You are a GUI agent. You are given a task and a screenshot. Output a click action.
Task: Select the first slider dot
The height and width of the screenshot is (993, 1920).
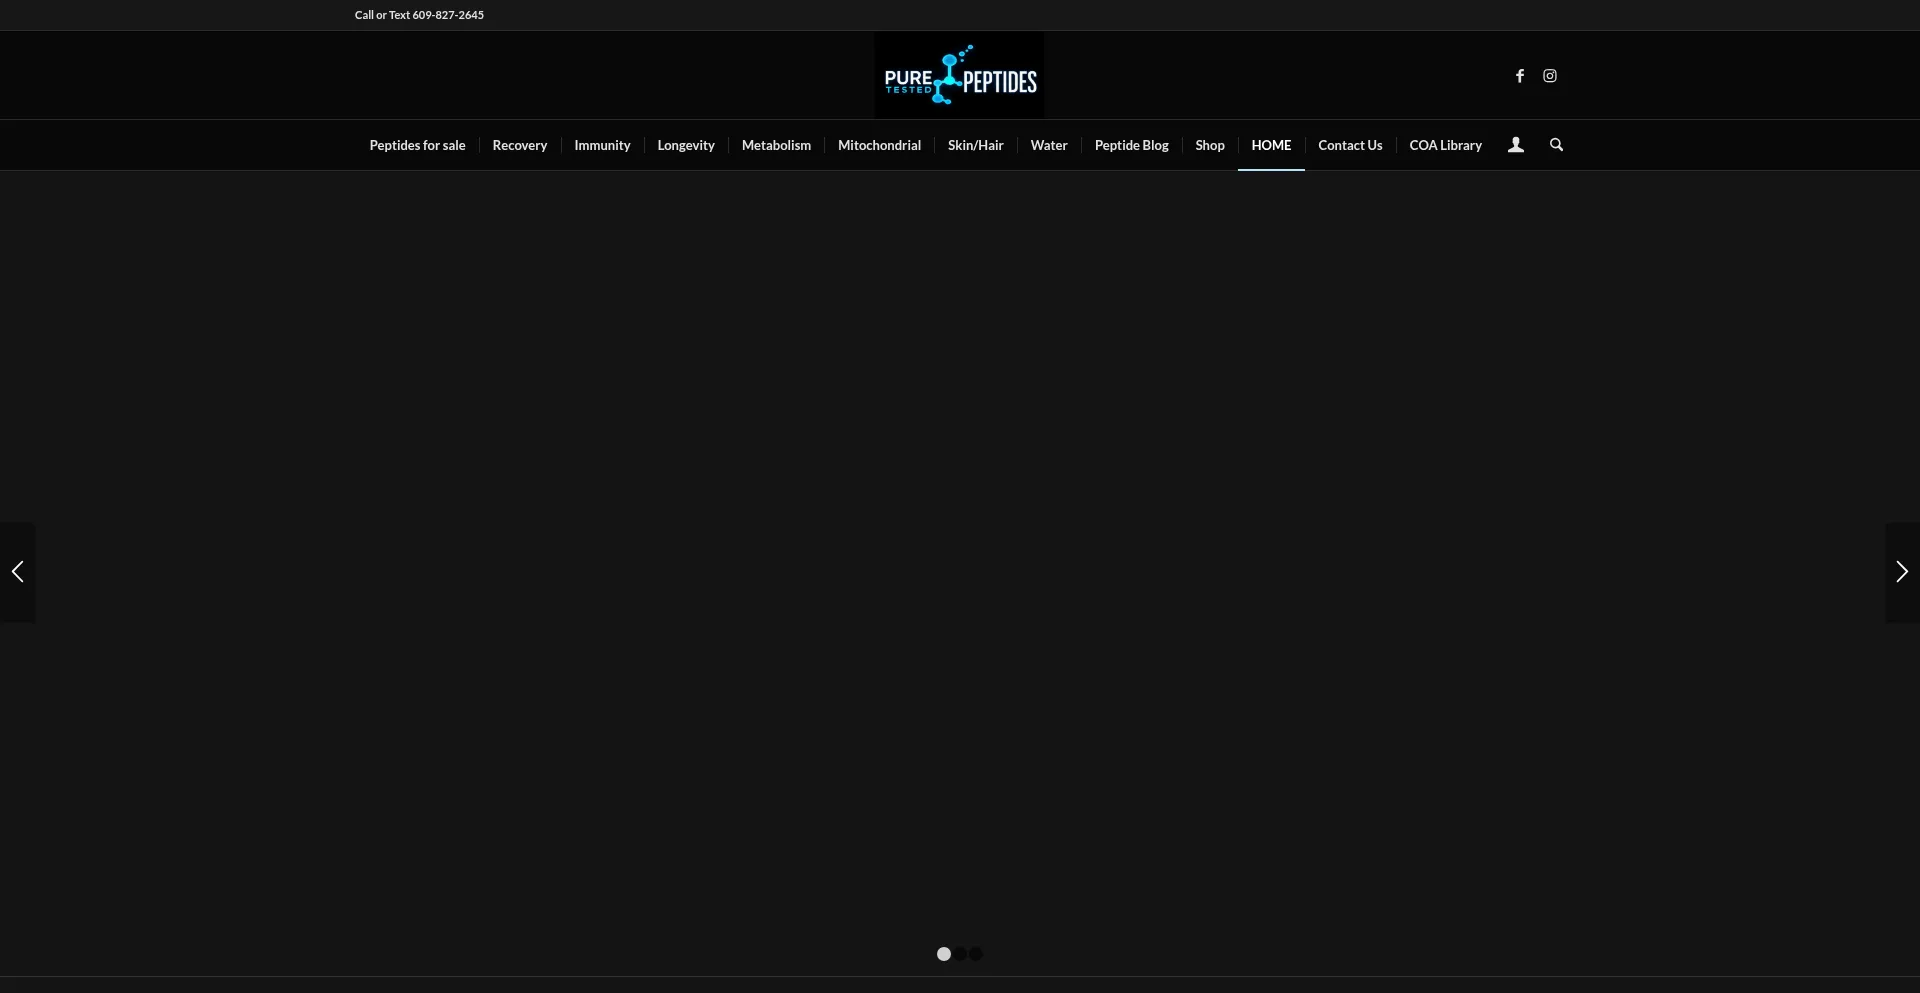(x=943, y=954)
